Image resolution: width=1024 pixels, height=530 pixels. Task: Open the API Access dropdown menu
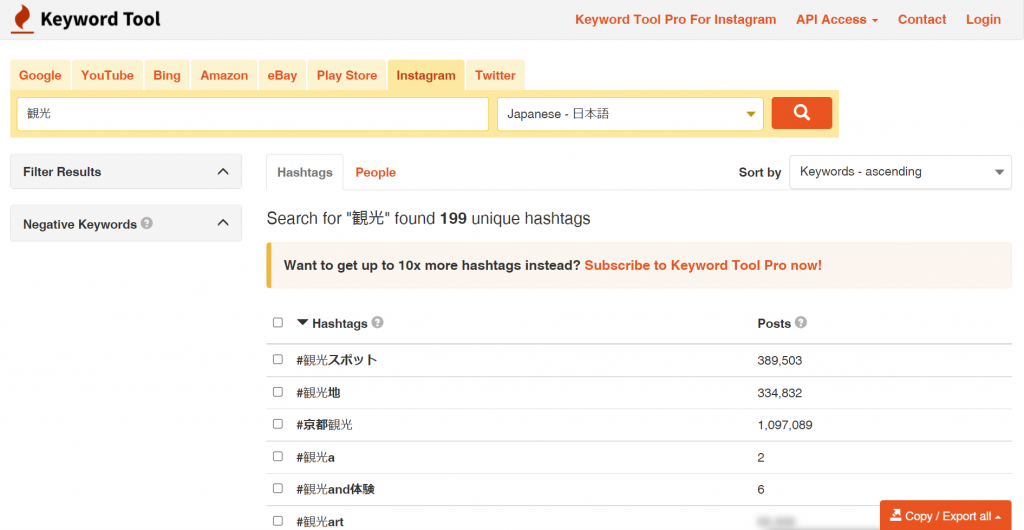837,20
